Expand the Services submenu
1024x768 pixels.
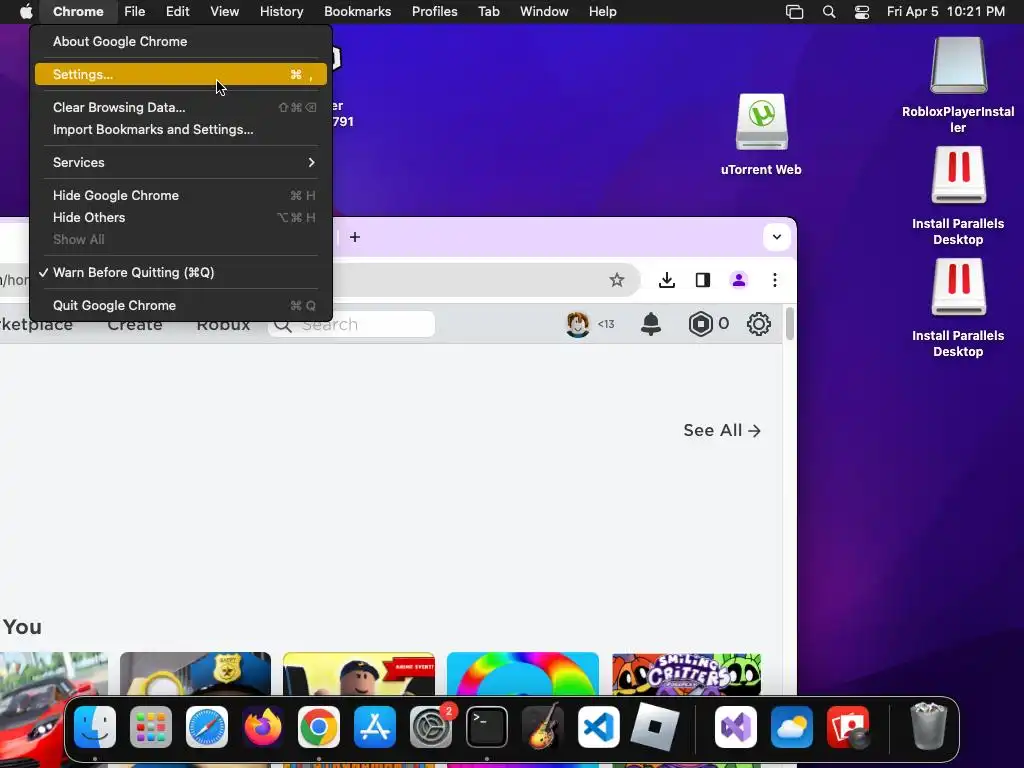click(x=181, y=162)
